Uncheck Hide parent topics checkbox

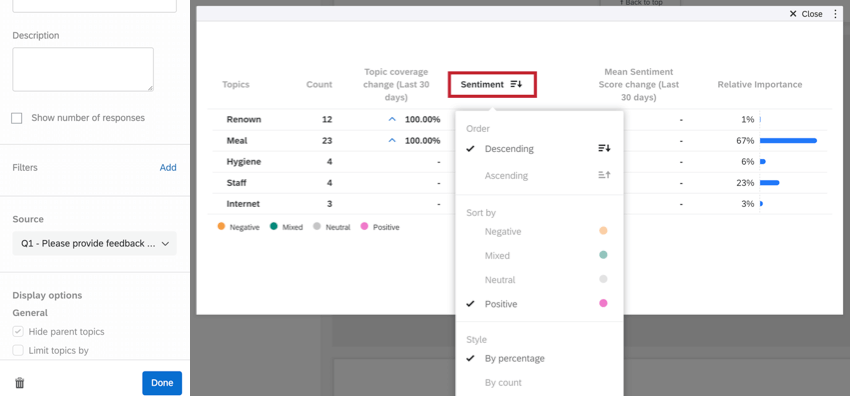(x=18, y=332)
